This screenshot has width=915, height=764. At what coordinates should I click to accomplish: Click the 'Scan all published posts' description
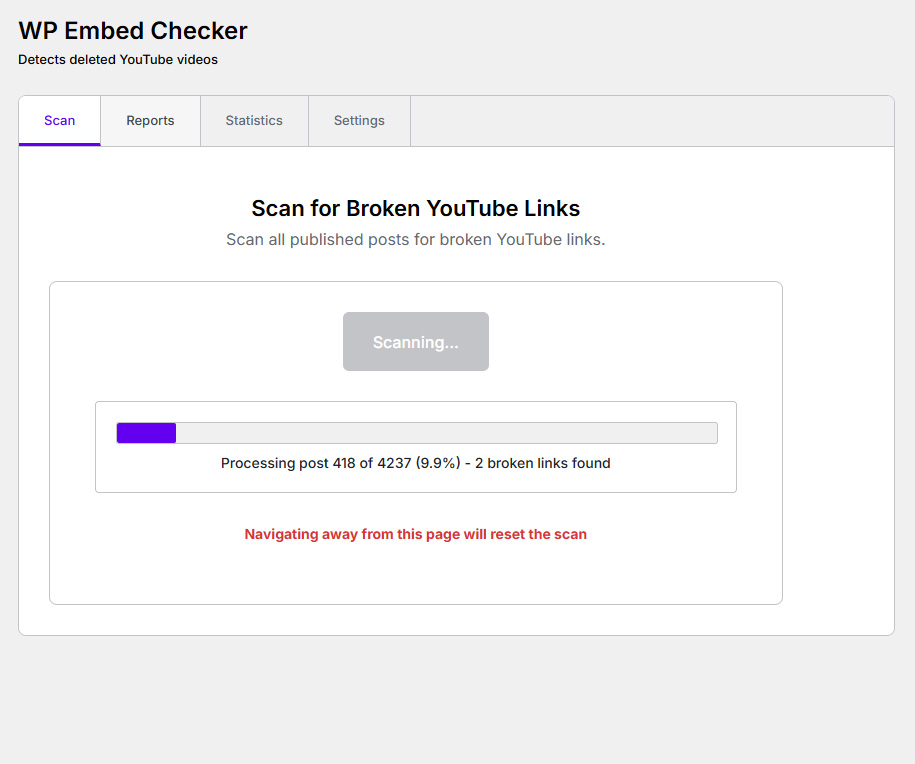tap(415, 240)
